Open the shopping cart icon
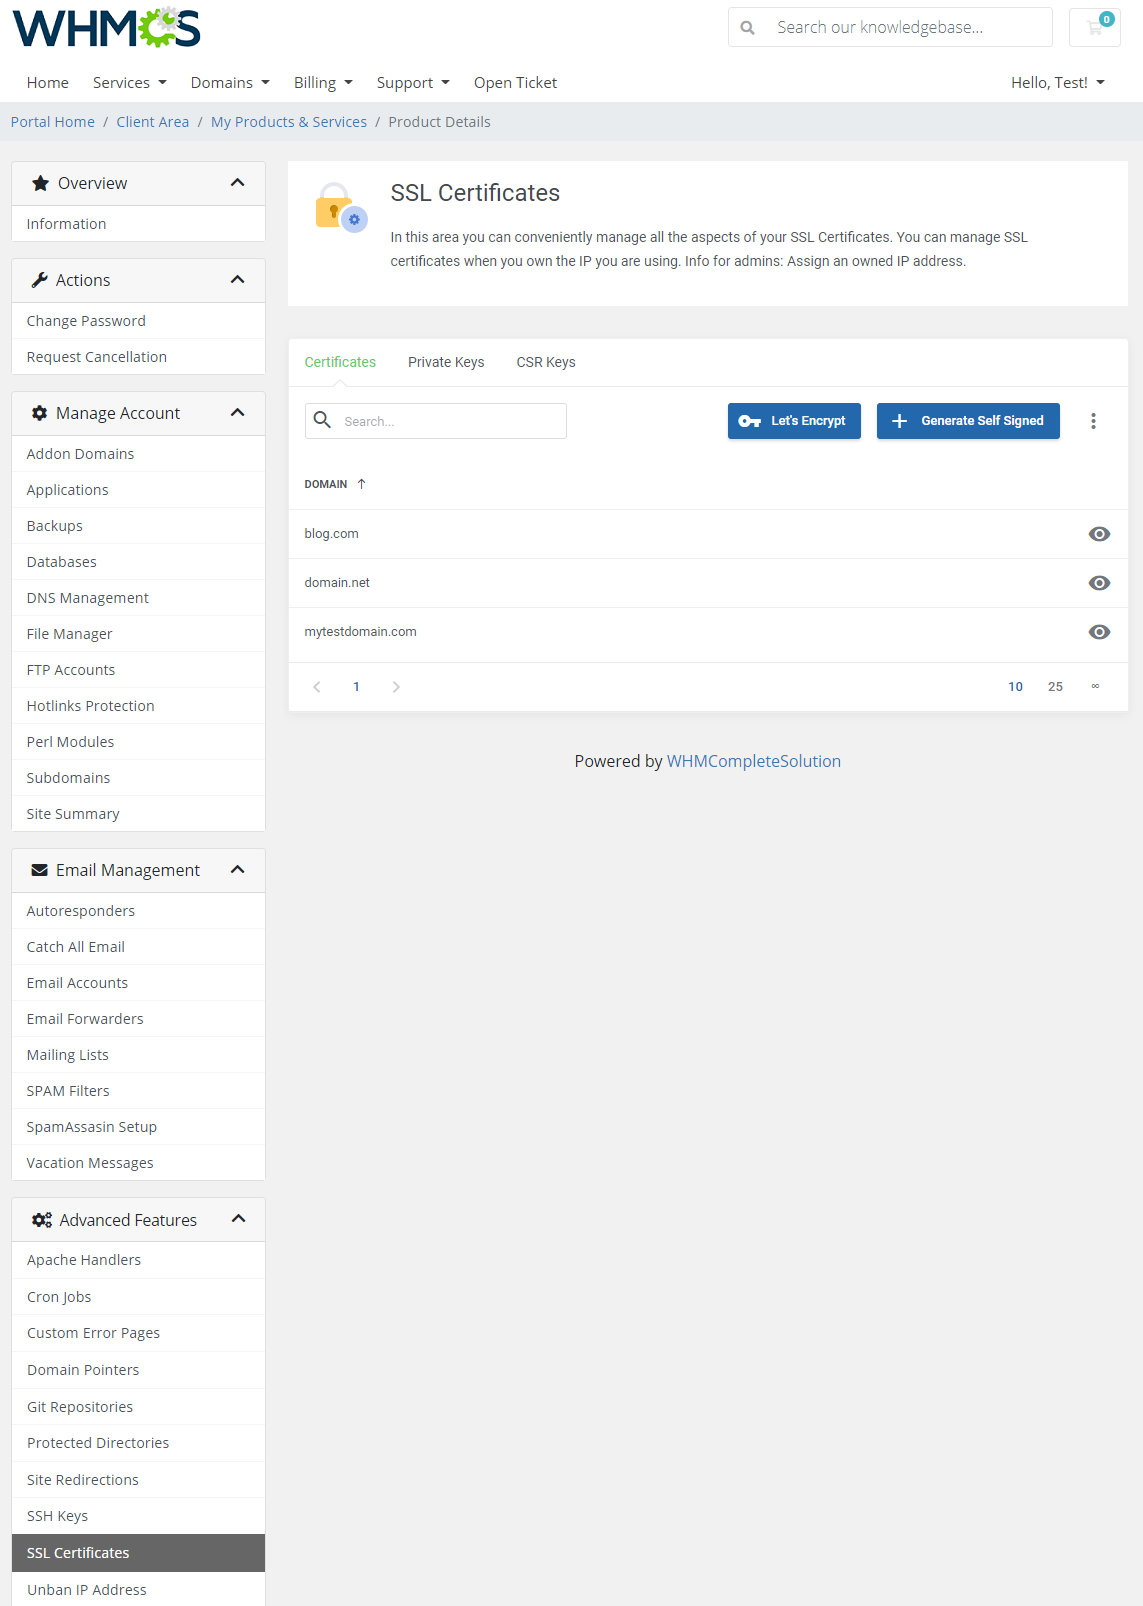The width and height of the screenshot is (1143, 1606). [x=1095, y=27]
